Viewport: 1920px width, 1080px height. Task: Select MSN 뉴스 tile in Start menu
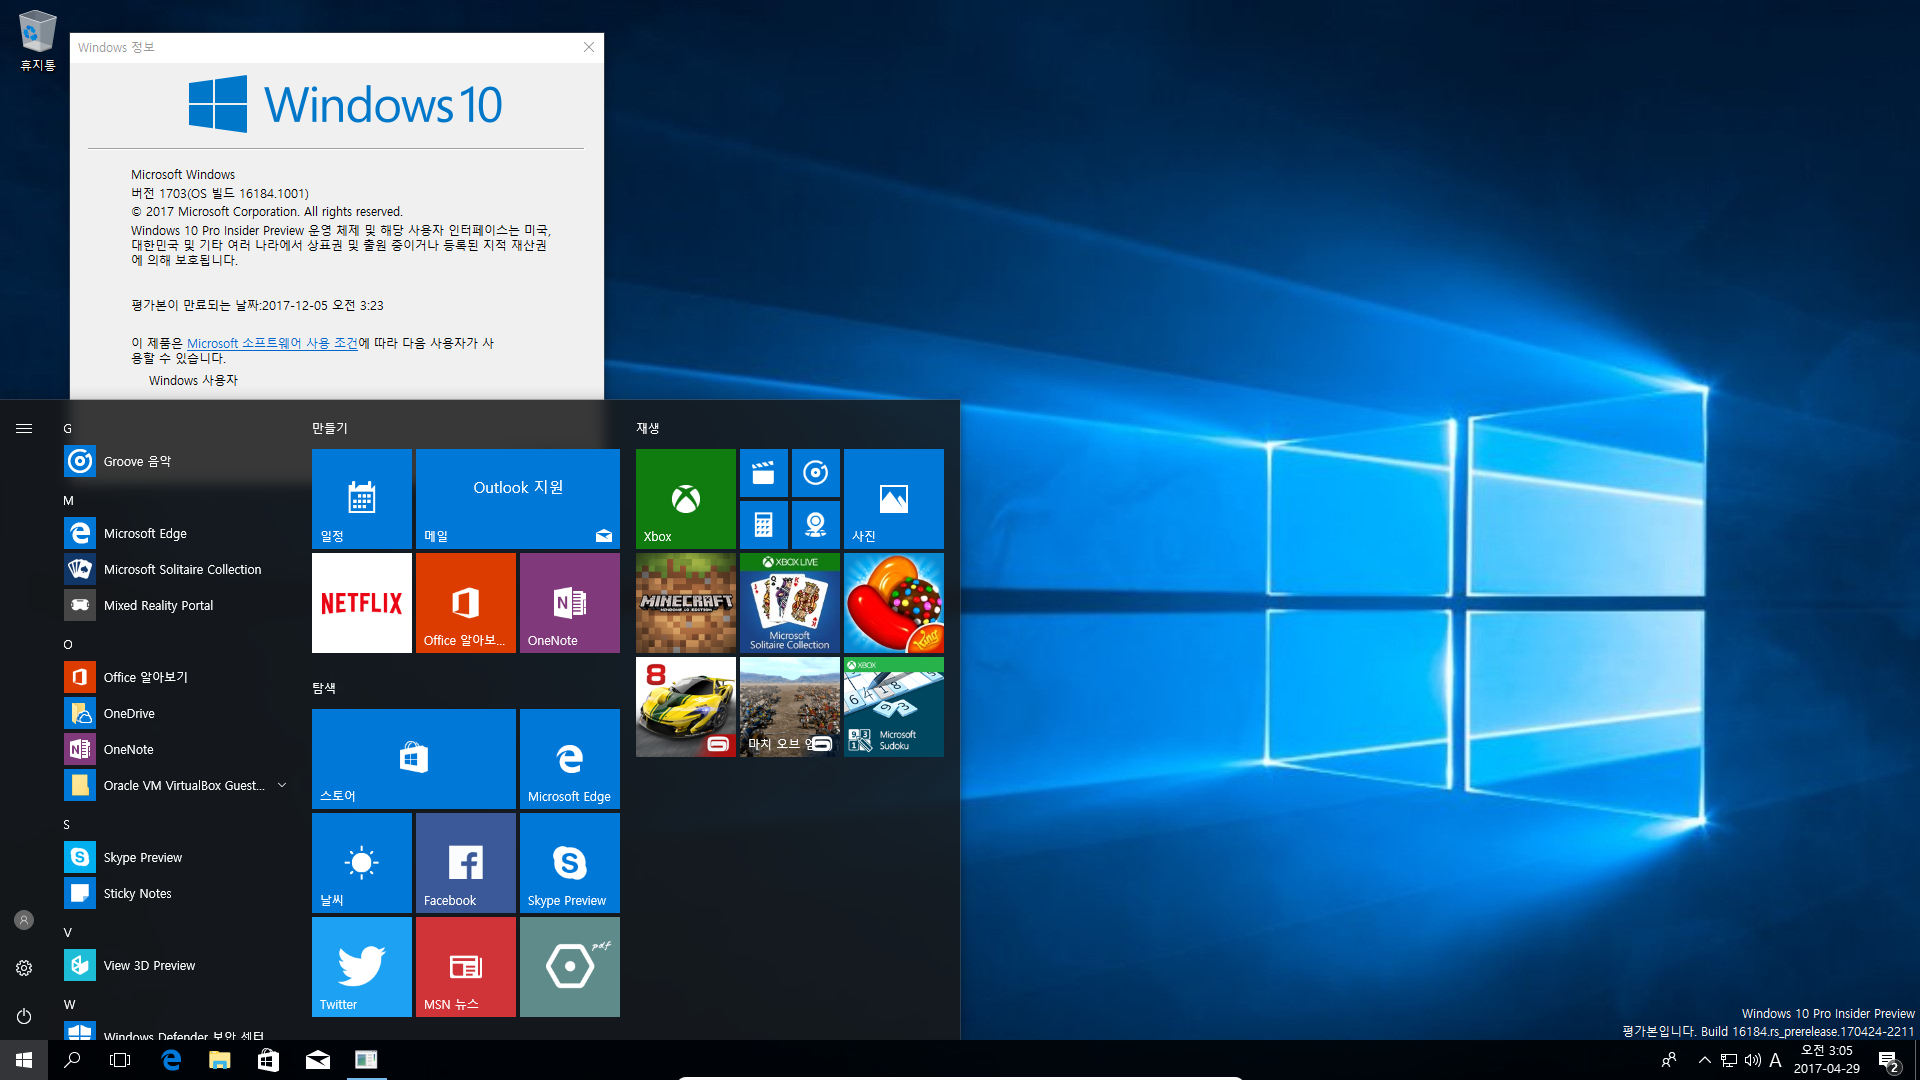(465, 967)
